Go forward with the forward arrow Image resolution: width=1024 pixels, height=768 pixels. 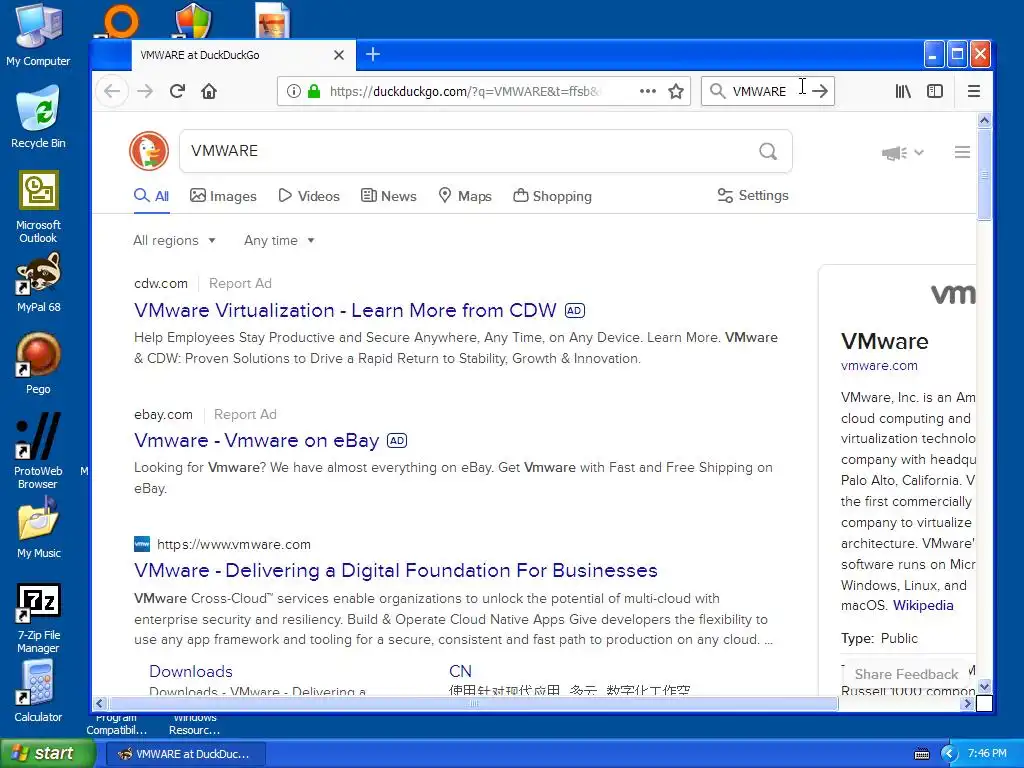(x=145, y=91)
